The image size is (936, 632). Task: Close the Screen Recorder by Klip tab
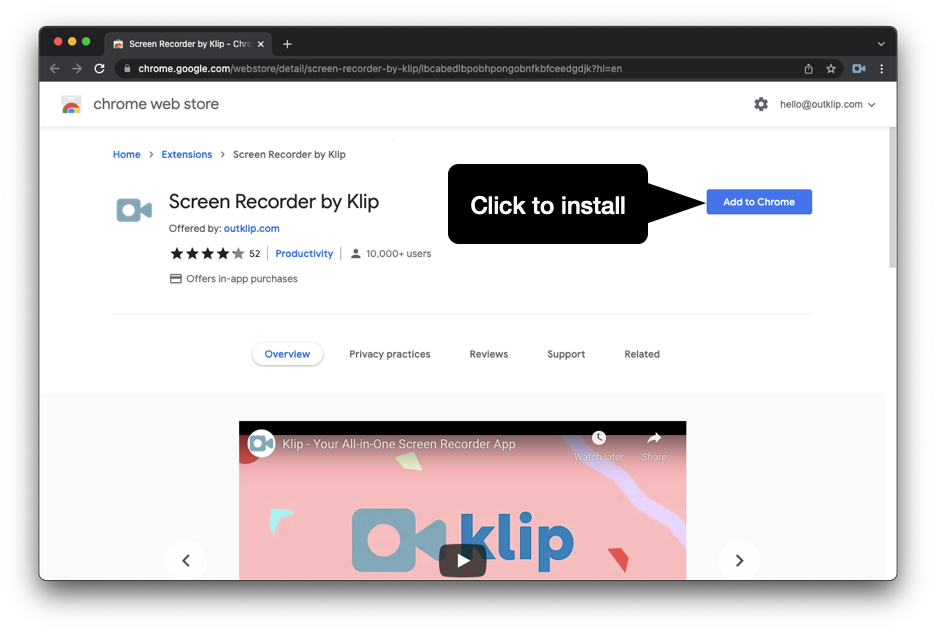coord(261,44)
